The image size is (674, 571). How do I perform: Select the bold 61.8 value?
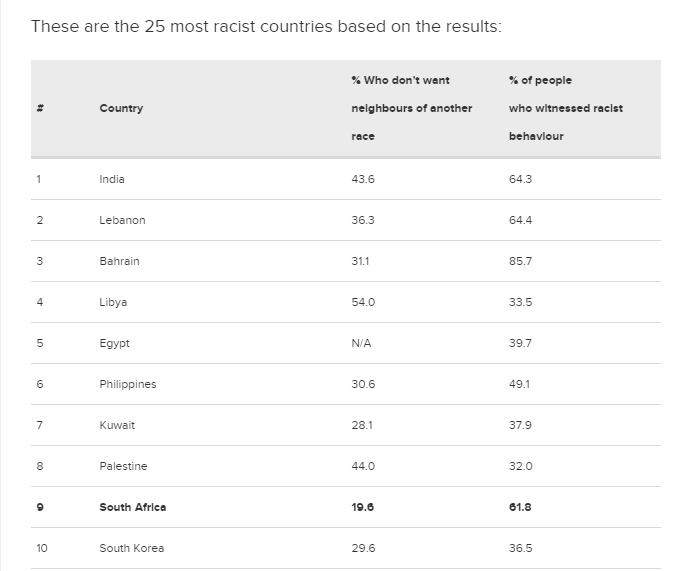click(x=520, y=507)
